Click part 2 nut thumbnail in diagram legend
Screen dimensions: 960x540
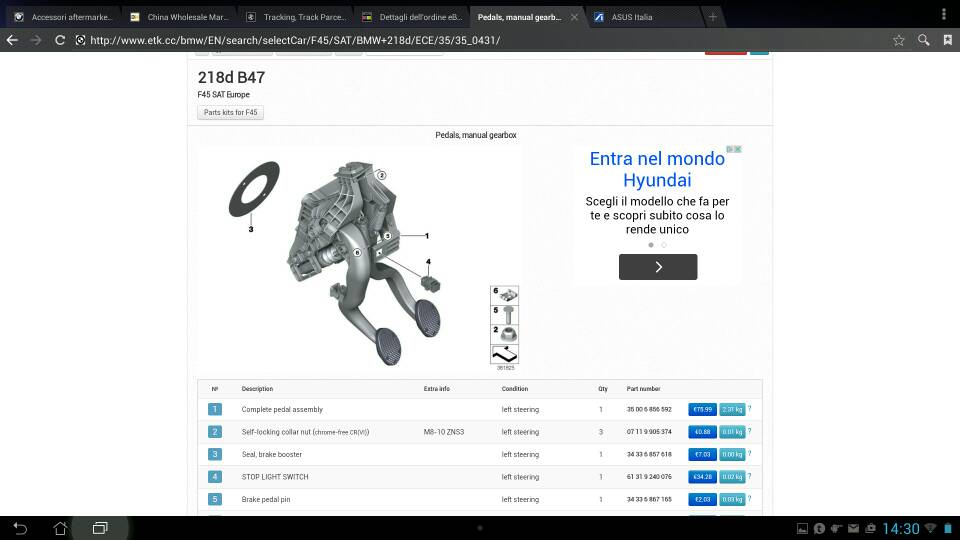[x=504, y=334]
